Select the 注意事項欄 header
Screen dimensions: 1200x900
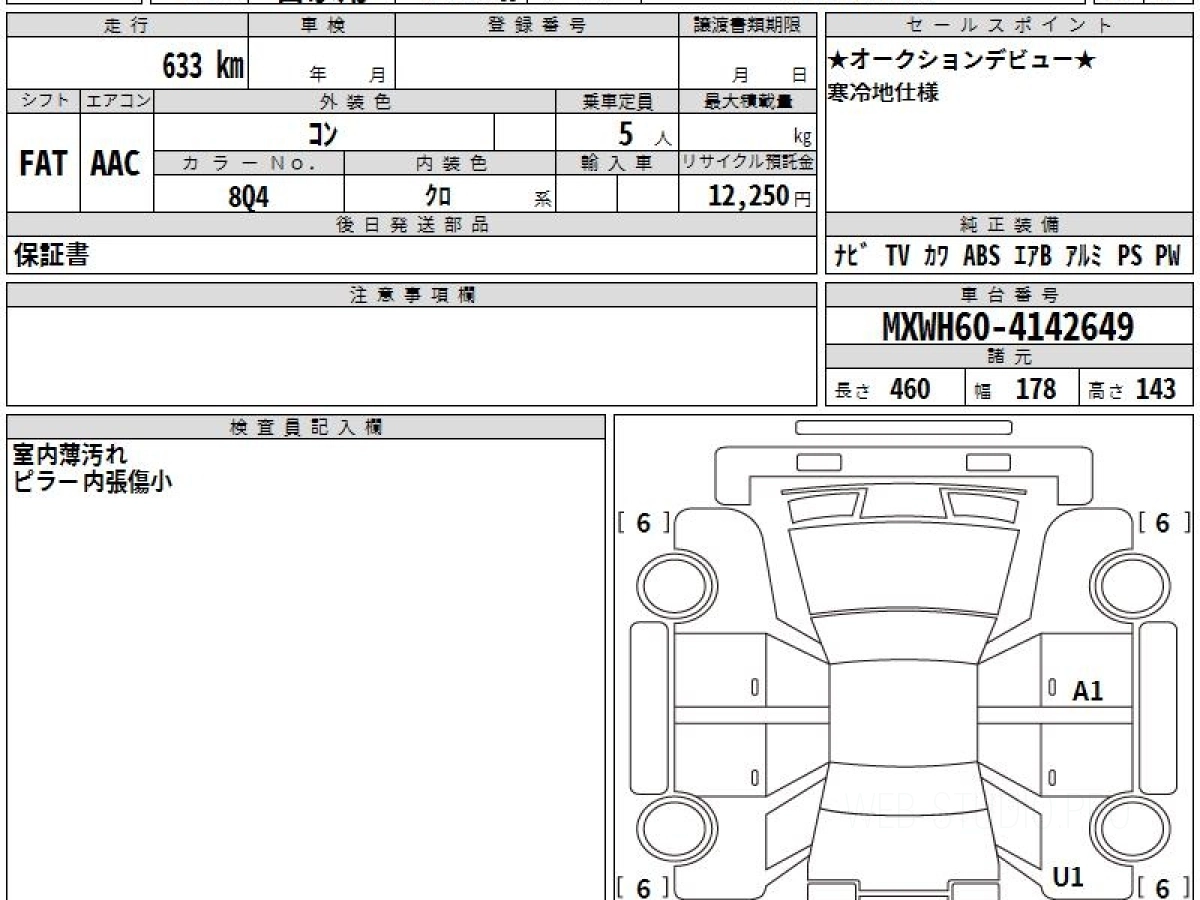point(412,295)
